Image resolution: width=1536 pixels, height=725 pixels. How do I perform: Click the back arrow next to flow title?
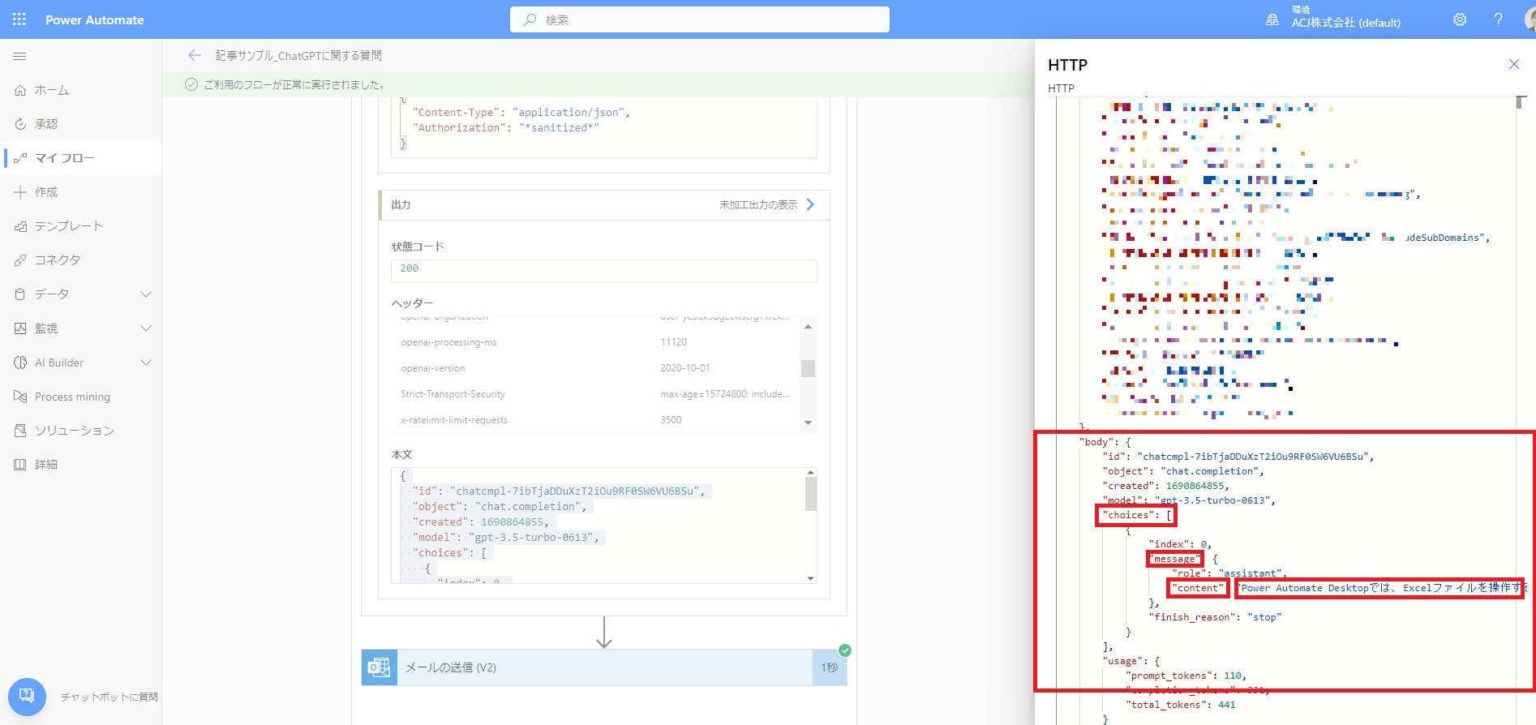[x=195, y=57]
